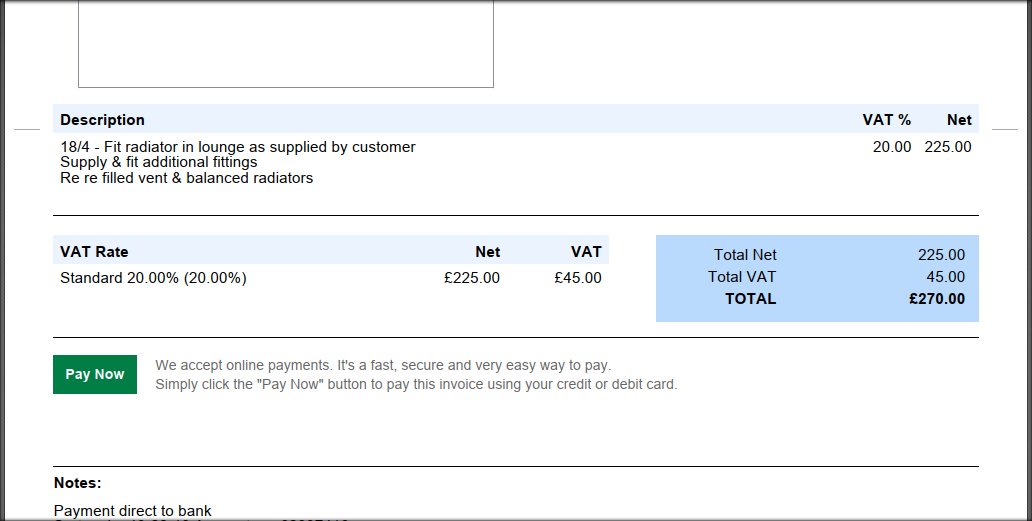
Task: Click the Description column header
Action: (102, 120)
